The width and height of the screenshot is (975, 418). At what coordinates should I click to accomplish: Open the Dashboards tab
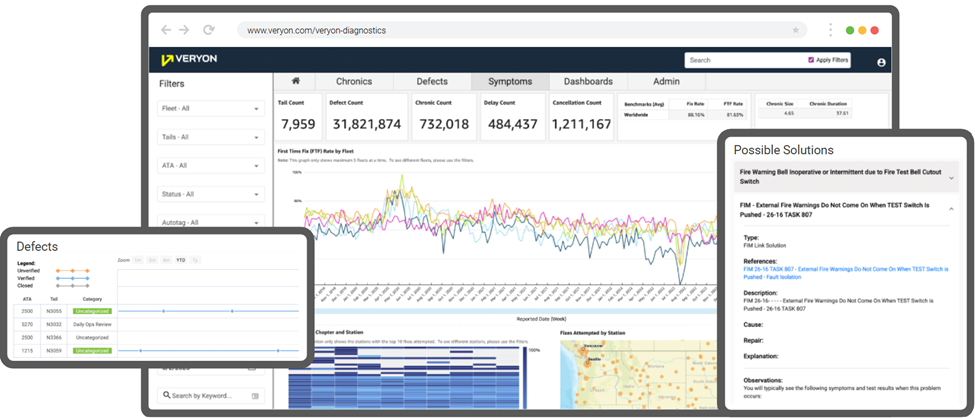coord(588,82)
